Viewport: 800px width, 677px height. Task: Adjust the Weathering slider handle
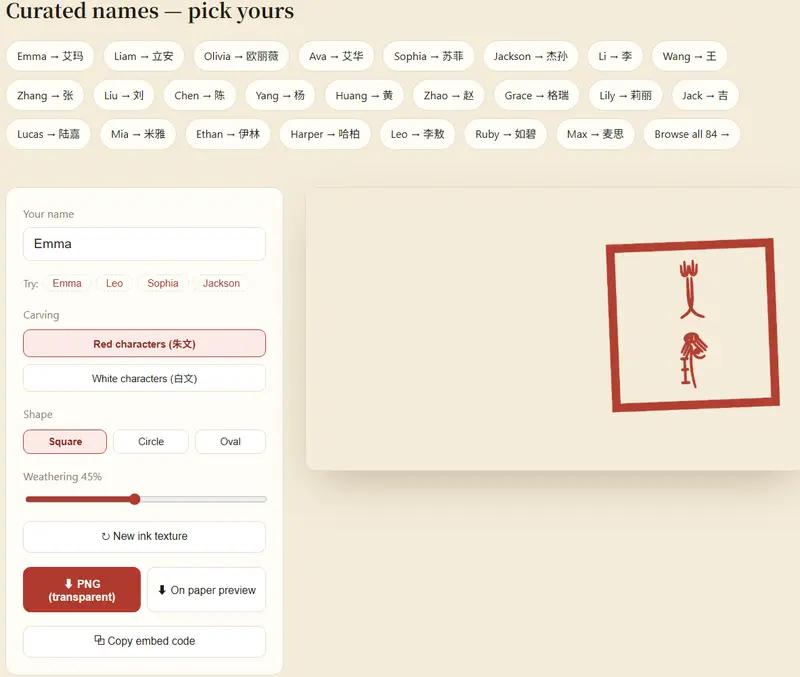(x=135, y=499)
